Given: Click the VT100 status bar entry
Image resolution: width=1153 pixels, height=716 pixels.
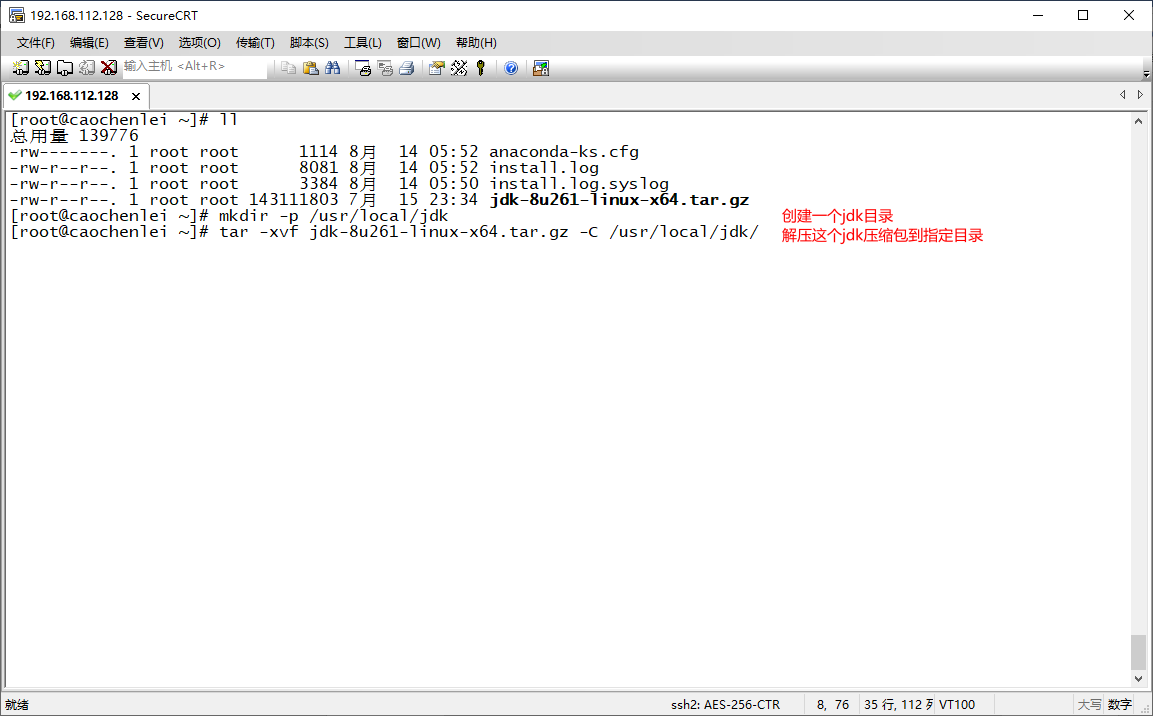Looking at the screenshot, I should pos(957,704).
